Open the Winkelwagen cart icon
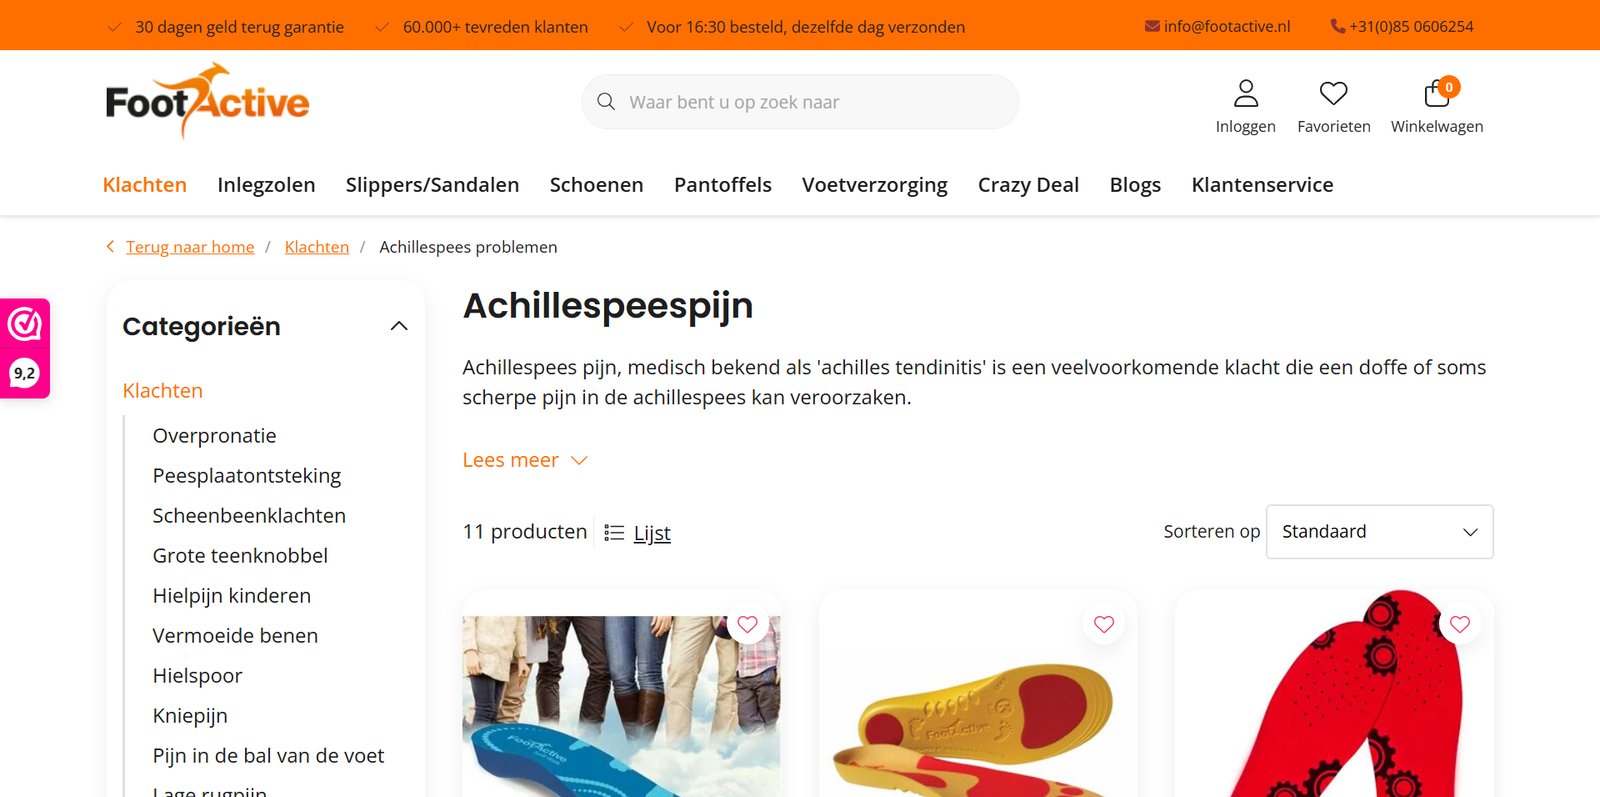 pos(1437,94)
